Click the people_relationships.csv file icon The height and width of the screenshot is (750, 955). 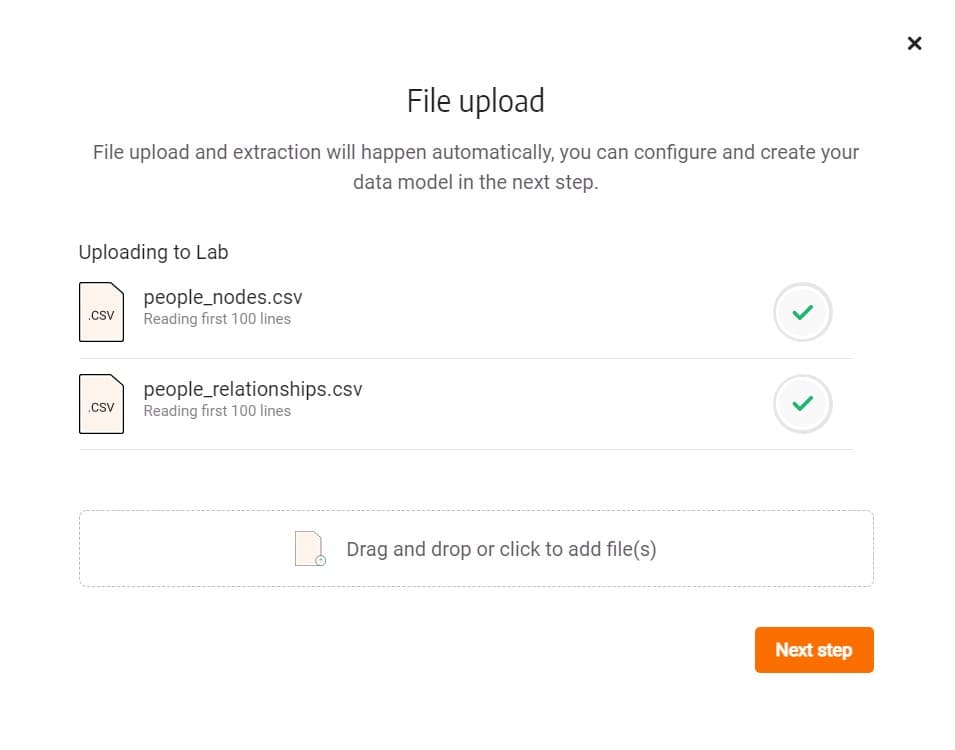click(x=101, y=404)
